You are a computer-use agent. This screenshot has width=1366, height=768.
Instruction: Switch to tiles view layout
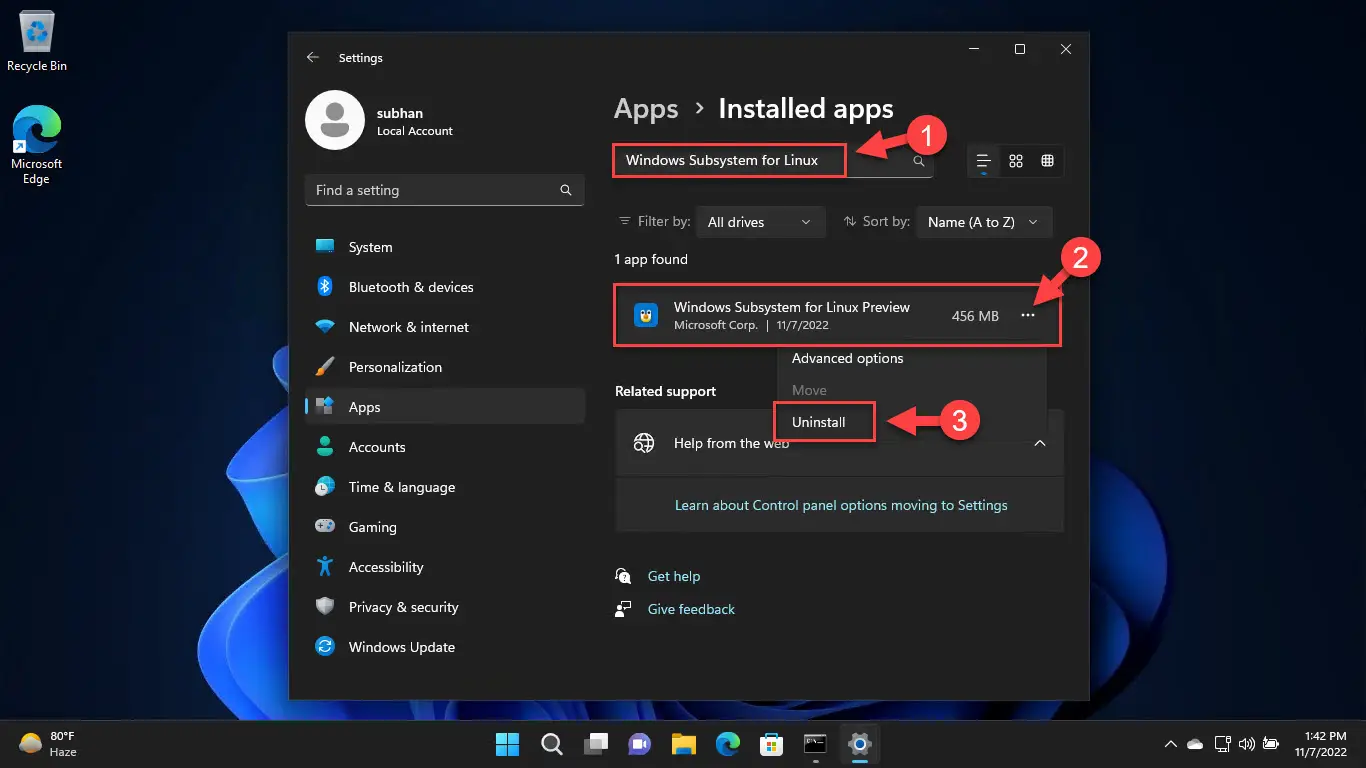click(x=1047, y=161)
